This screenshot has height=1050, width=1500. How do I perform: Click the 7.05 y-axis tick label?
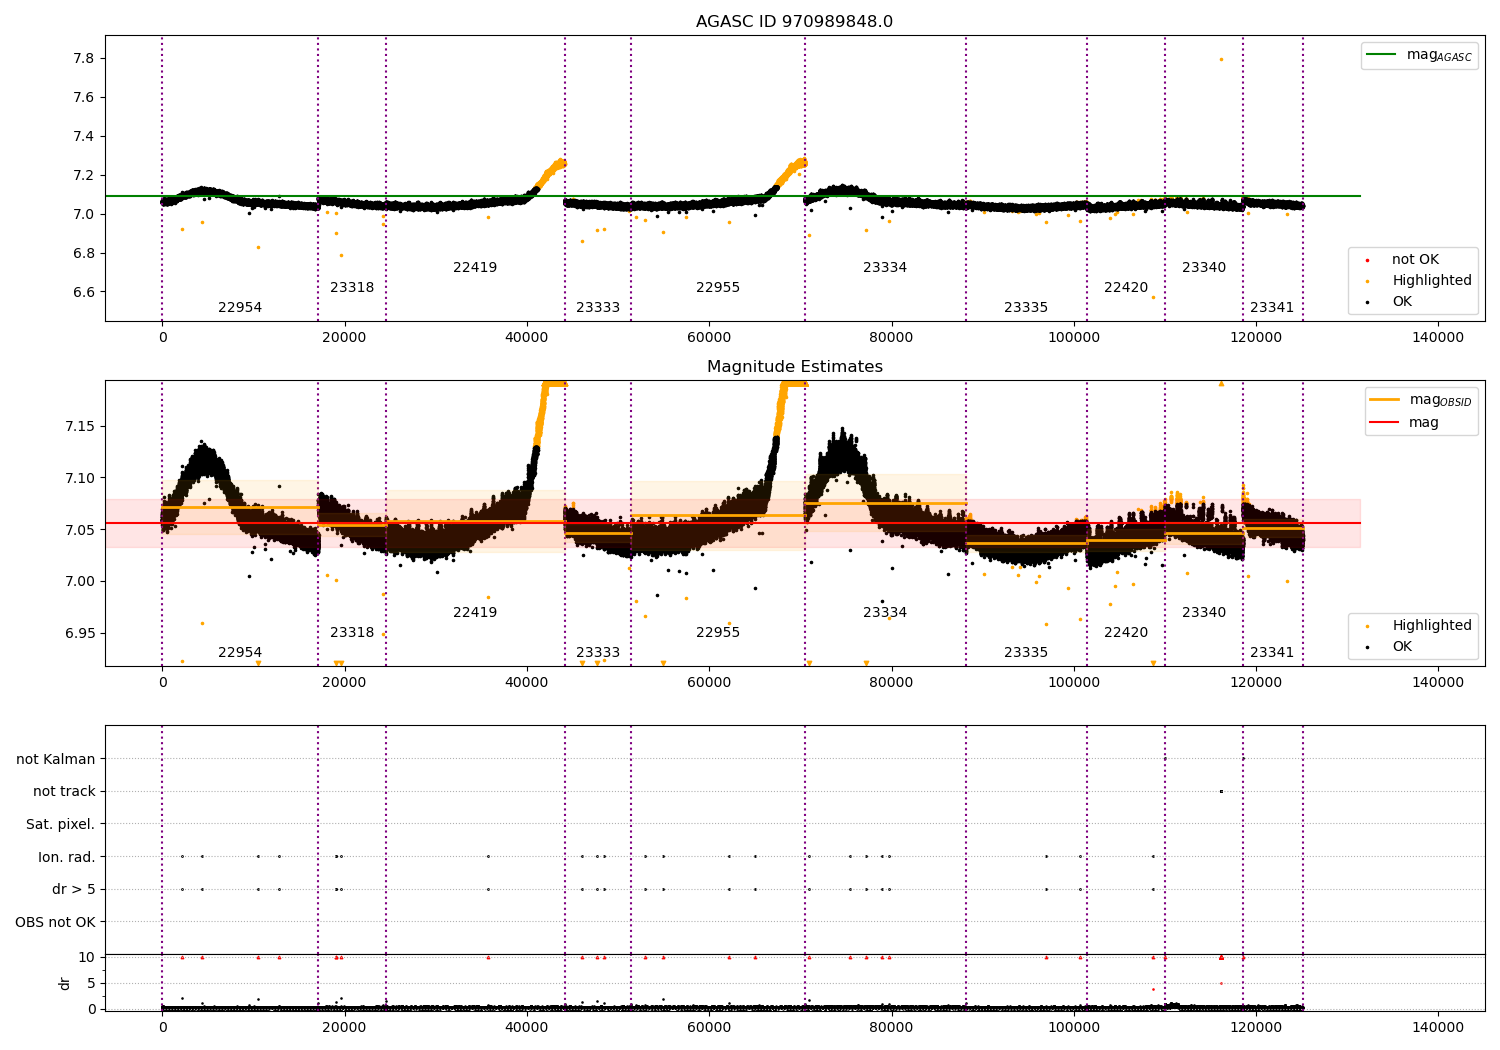[80, 530]
